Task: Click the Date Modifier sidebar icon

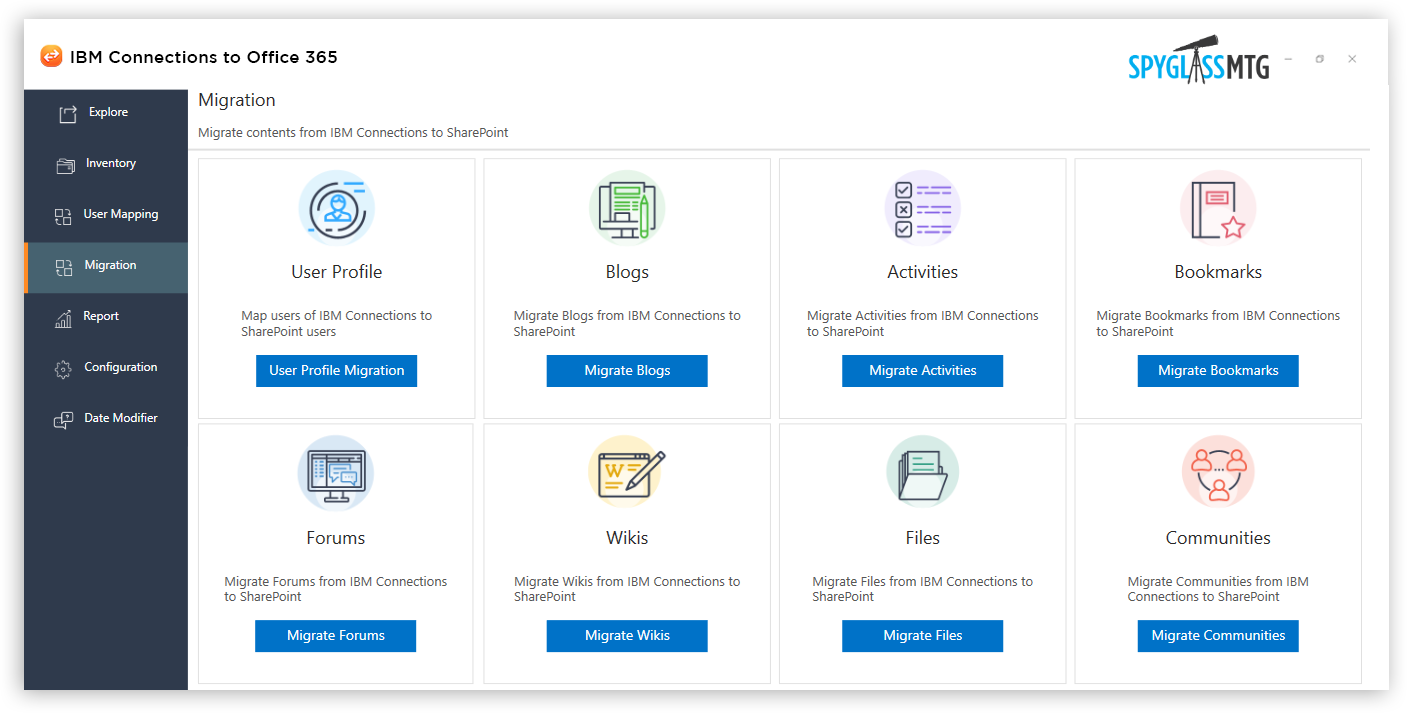Action: click(x=63, y=420)
